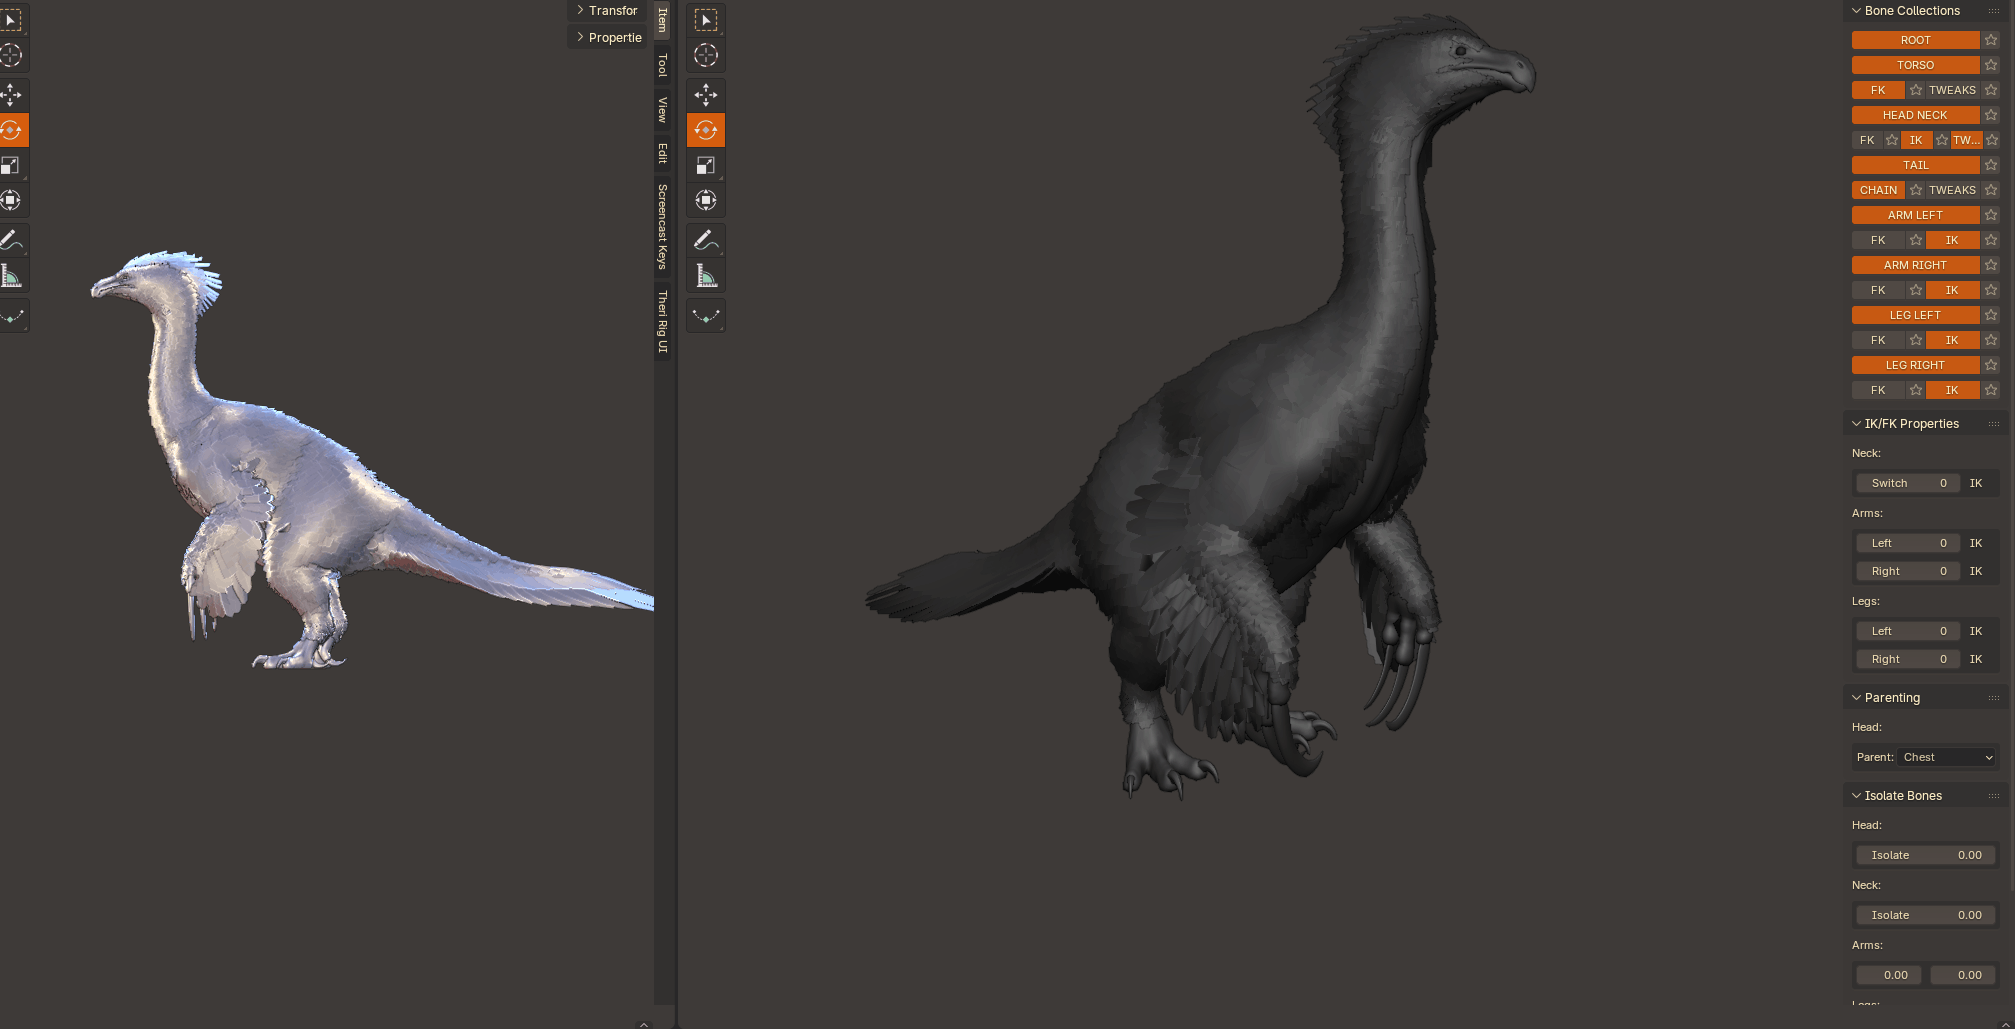Click the Head Isolate slider
The width and height of the screenshot is (2015, 1029).
[x=1925, y=855]
